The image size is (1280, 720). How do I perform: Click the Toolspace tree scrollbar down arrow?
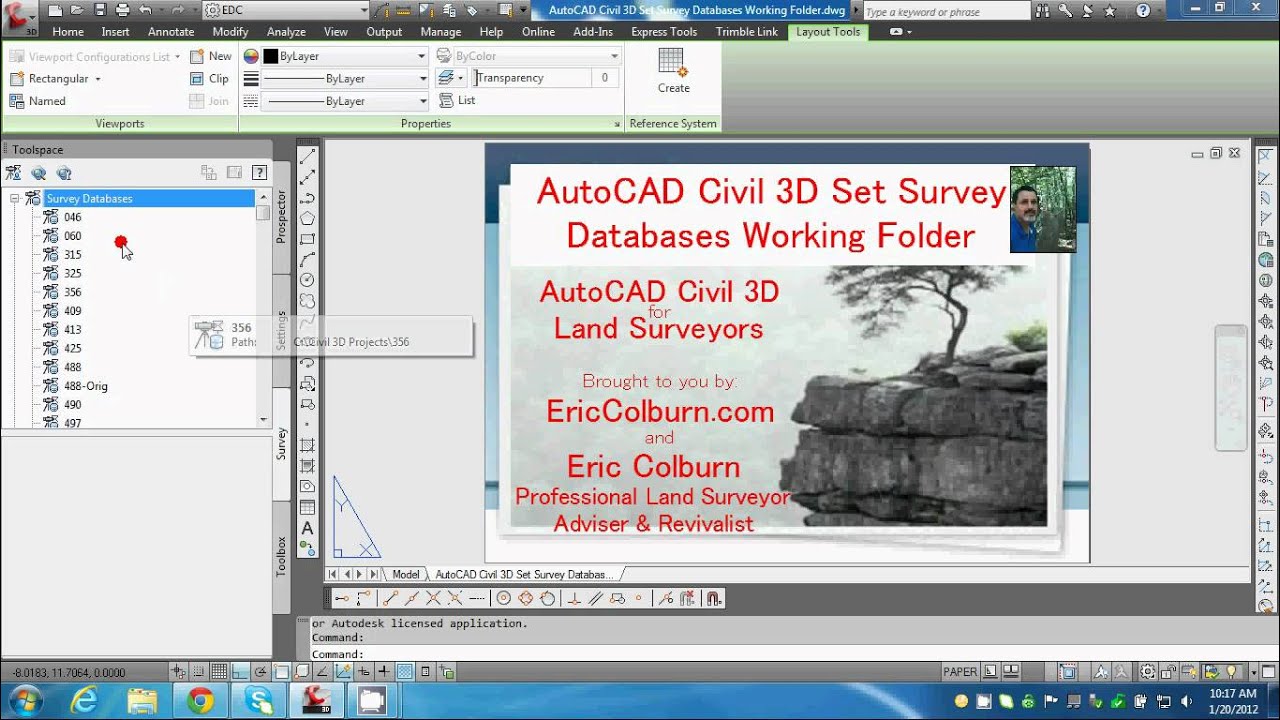(x=264, y=420)
